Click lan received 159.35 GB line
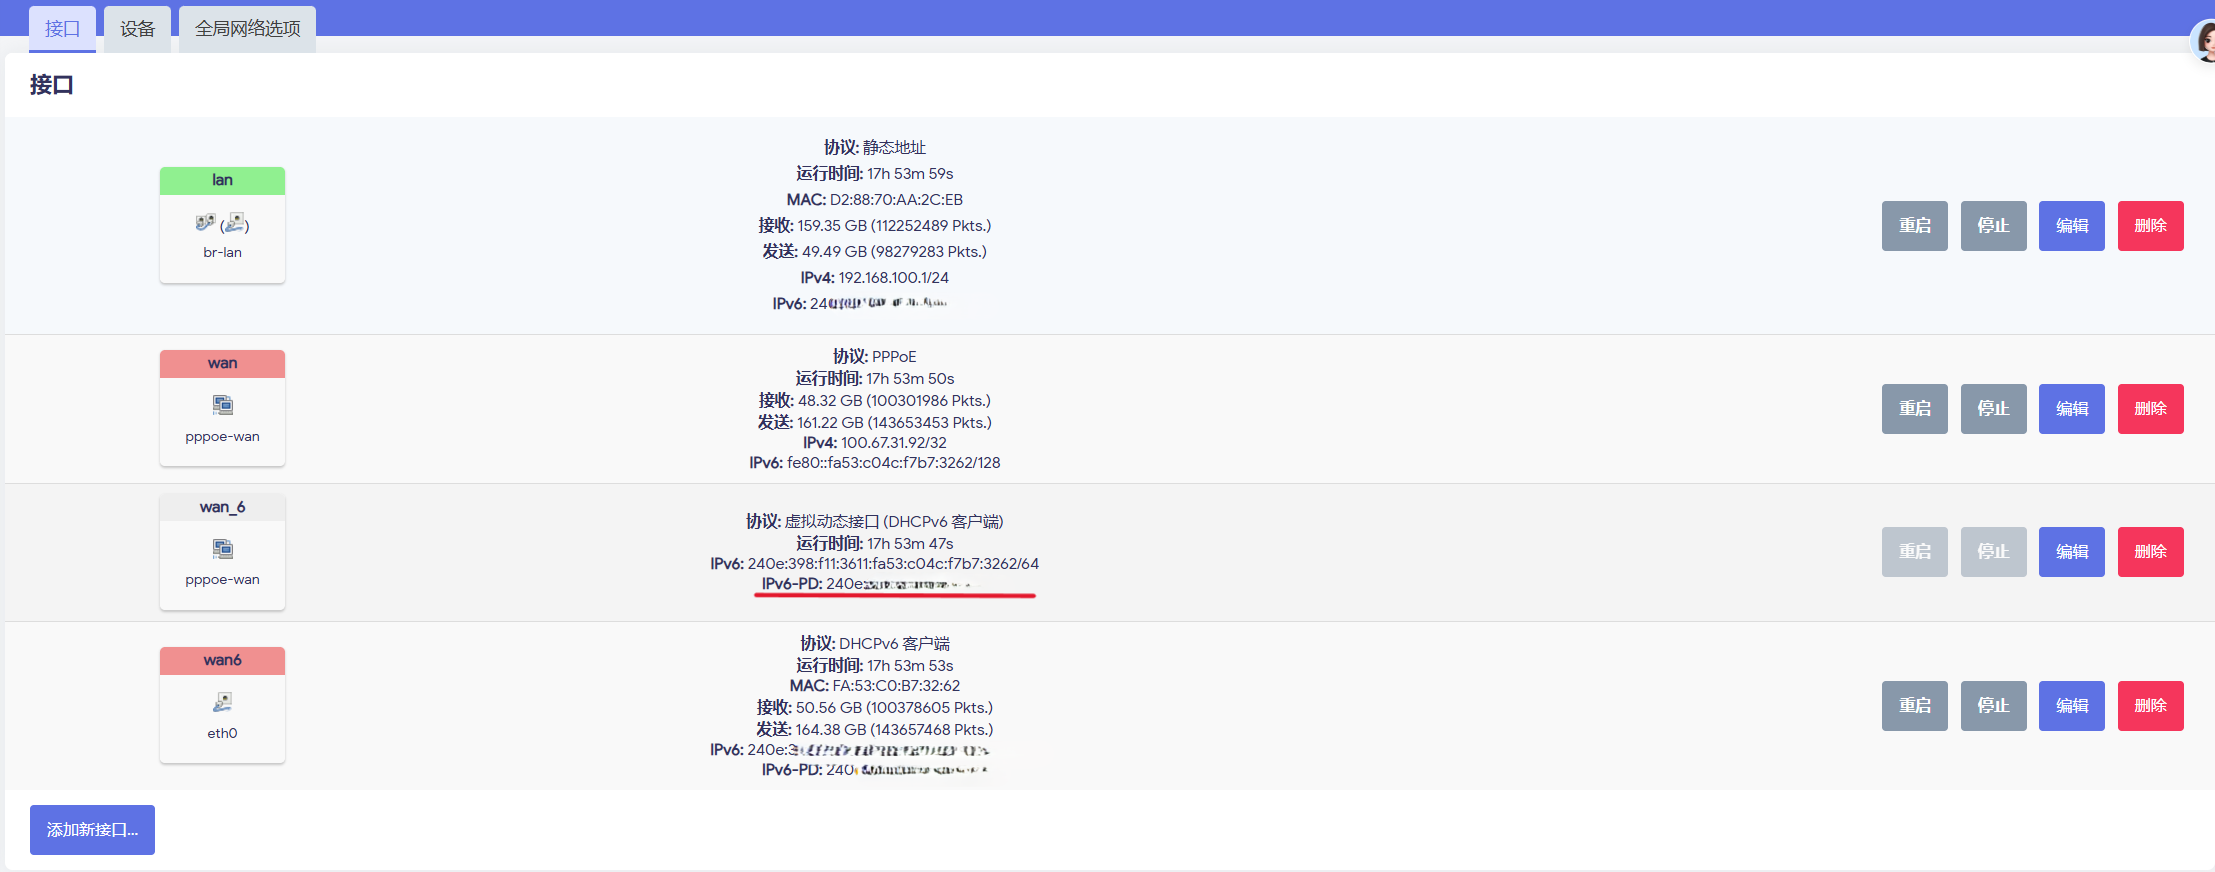The height and width of the screenshot is (872, 2215). (874, 226)
